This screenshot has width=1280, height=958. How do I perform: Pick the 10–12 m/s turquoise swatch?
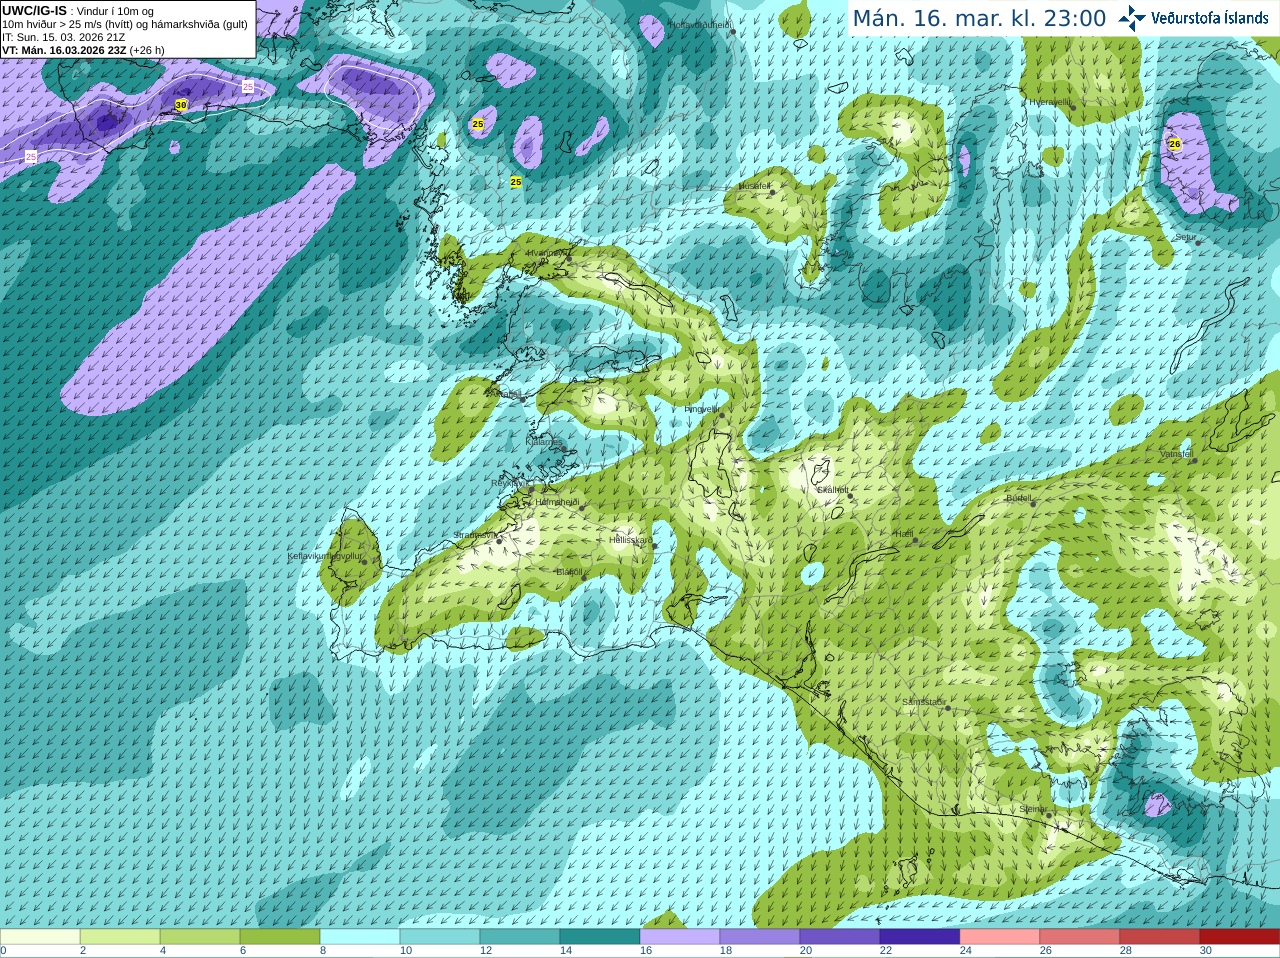click(x=440, y=937)
